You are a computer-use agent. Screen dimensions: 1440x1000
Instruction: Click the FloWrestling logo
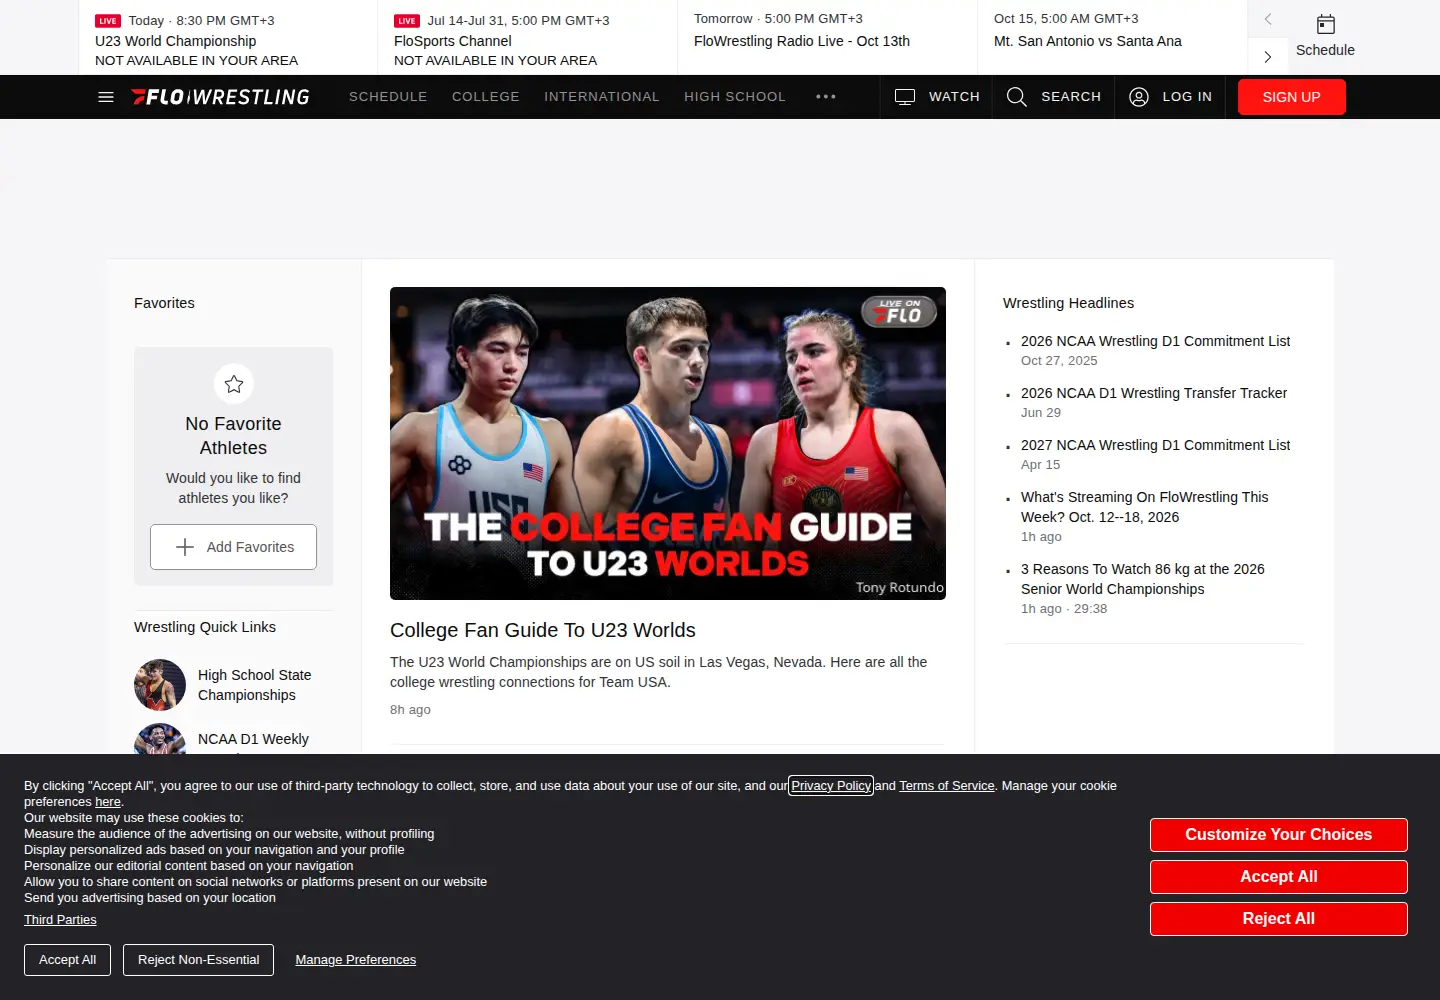click(x=220, y=97)
